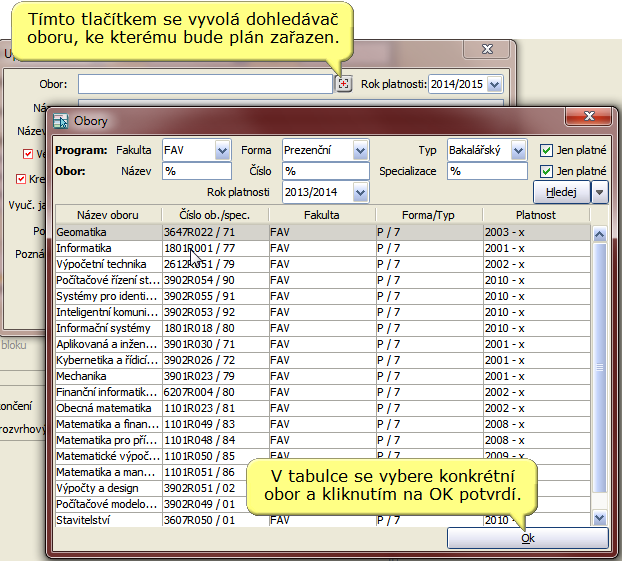Confirm selection with the Ok button
Screen dimensions: 622x561
pos(528,538)
